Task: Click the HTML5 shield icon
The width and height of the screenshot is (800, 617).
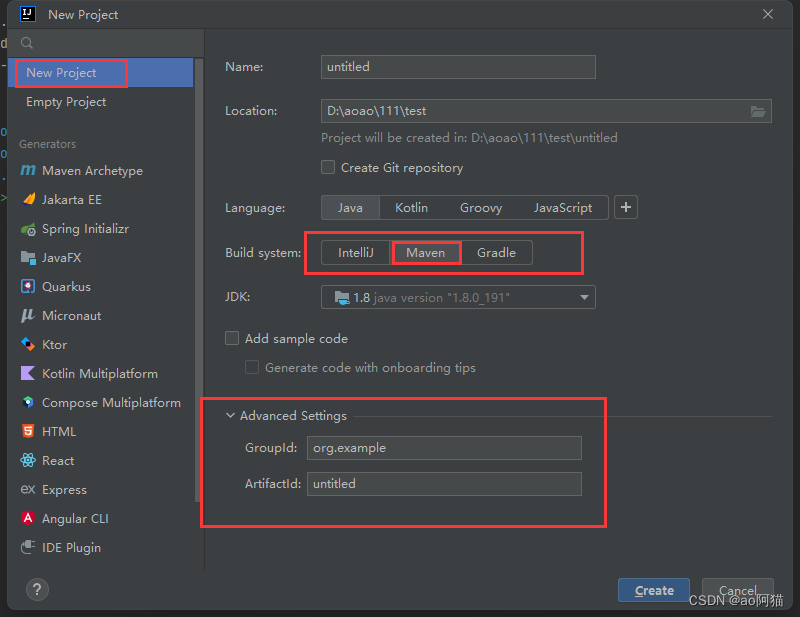Action: (x=28, y=431)
